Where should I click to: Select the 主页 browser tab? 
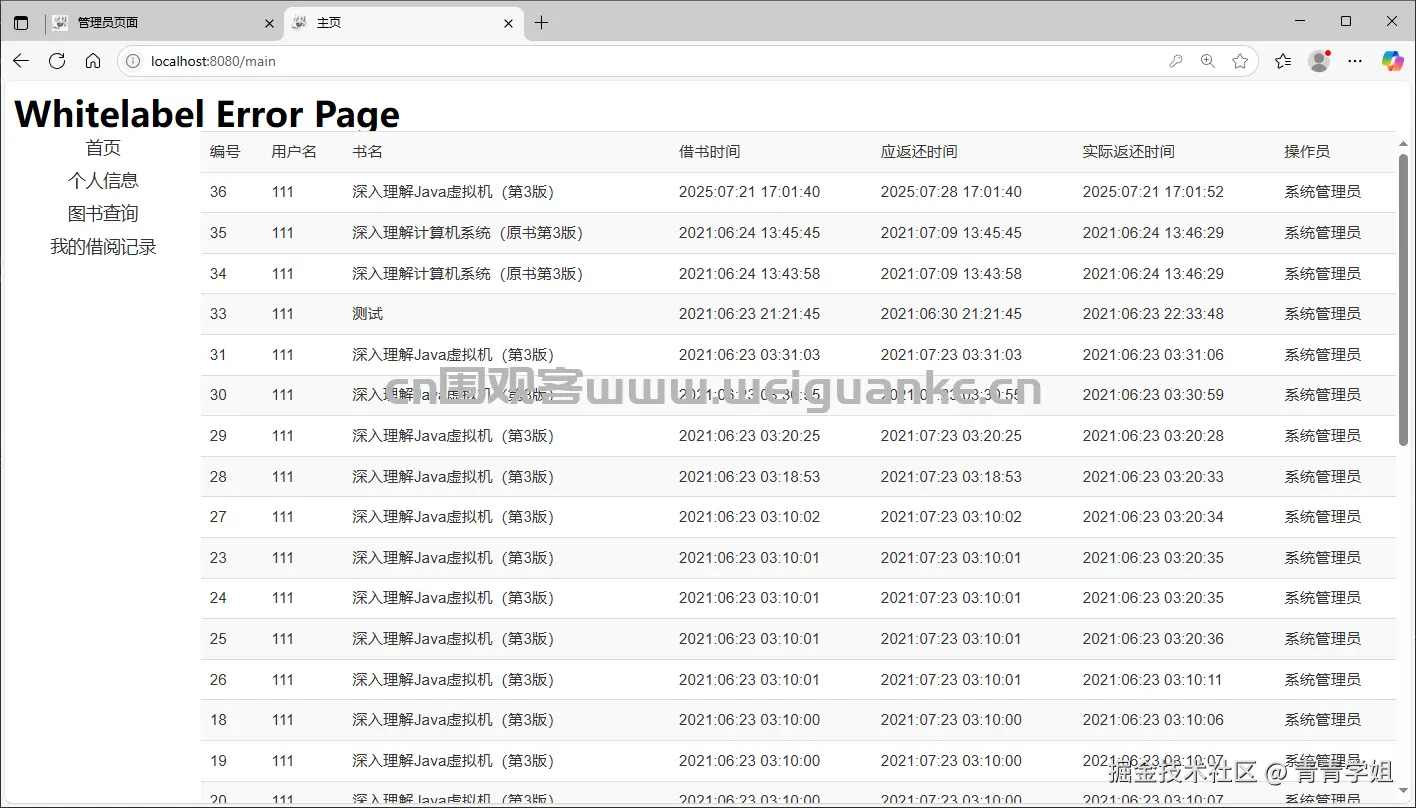[405, 22]
